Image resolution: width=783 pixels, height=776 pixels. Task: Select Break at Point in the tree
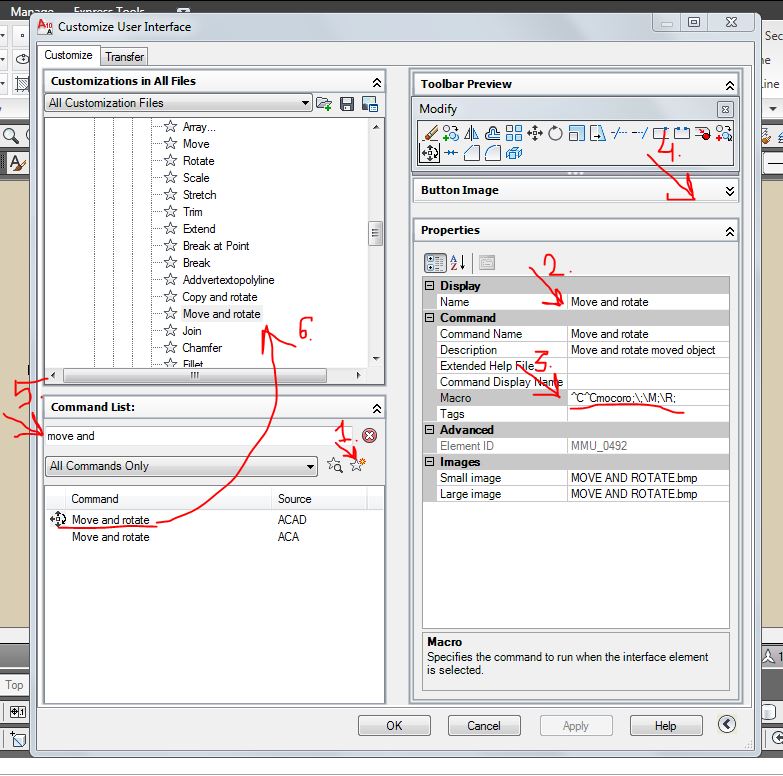(x=216, y=246)
